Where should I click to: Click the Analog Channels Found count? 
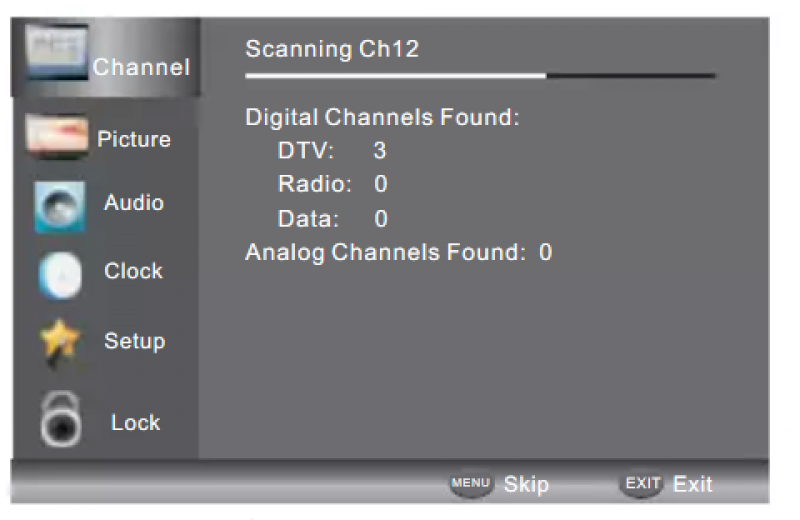[545, 252]
